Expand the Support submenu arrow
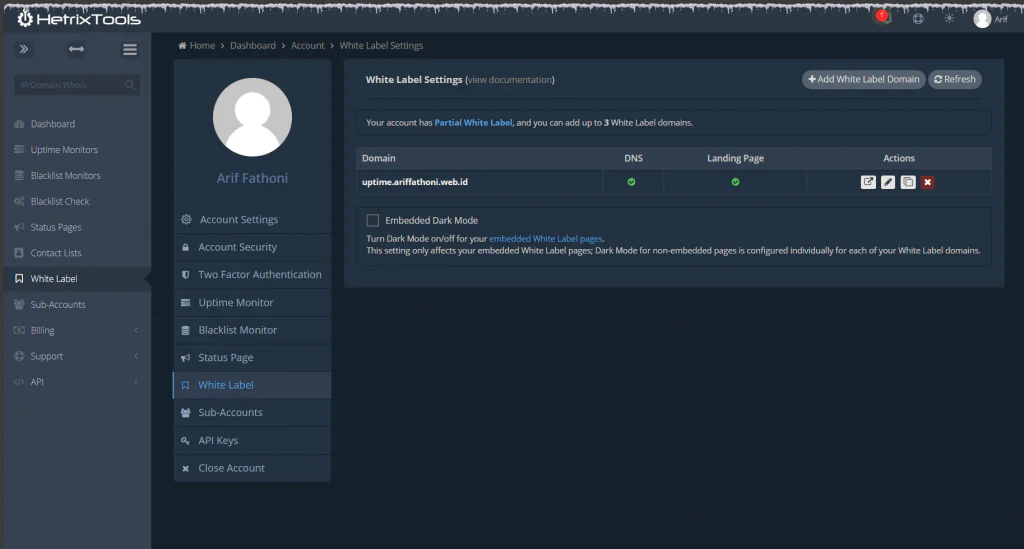This screenshot has width=1024, height=549. tap(136, 356)
